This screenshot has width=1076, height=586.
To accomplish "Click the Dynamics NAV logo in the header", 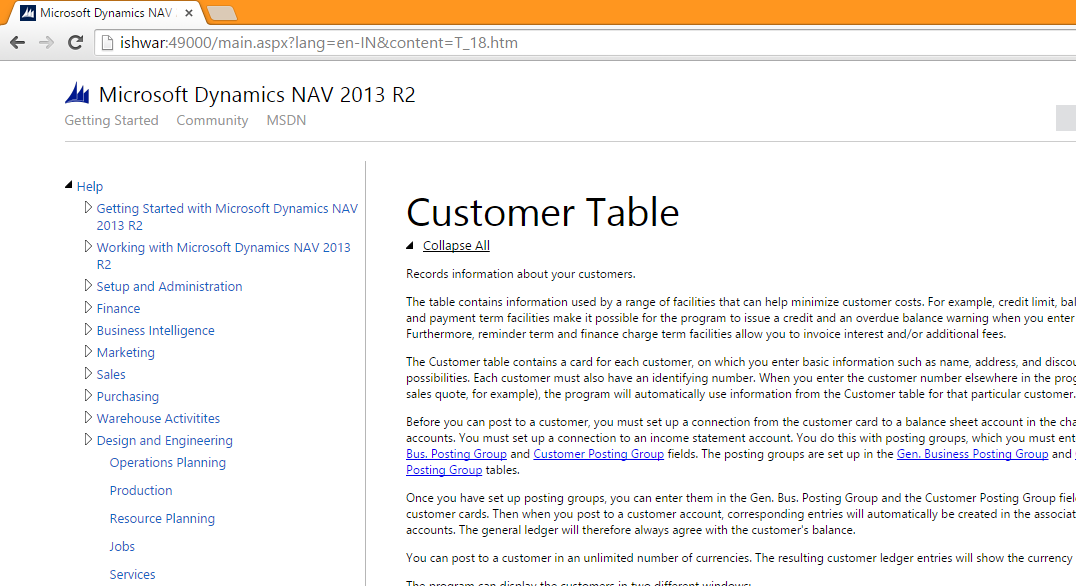I will 78,93.
